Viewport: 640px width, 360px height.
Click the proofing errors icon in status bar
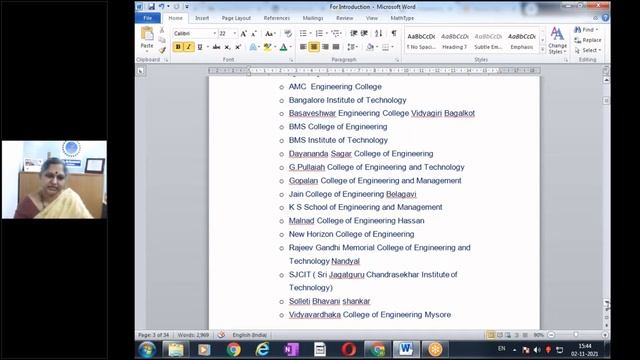[221, 335]
